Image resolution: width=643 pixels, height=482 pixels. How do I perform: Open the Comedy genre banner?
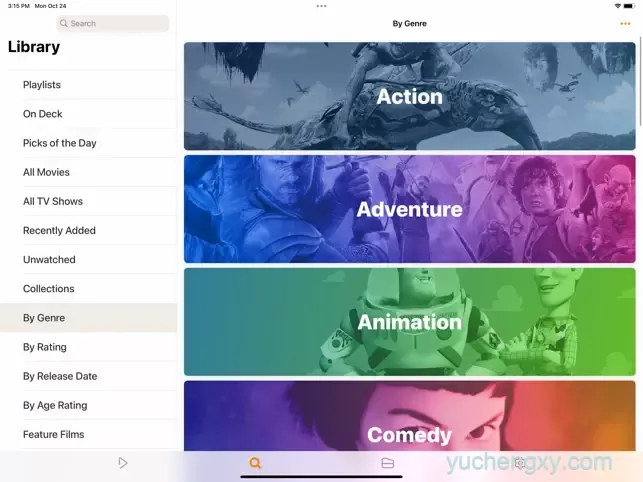coord(410,416)
